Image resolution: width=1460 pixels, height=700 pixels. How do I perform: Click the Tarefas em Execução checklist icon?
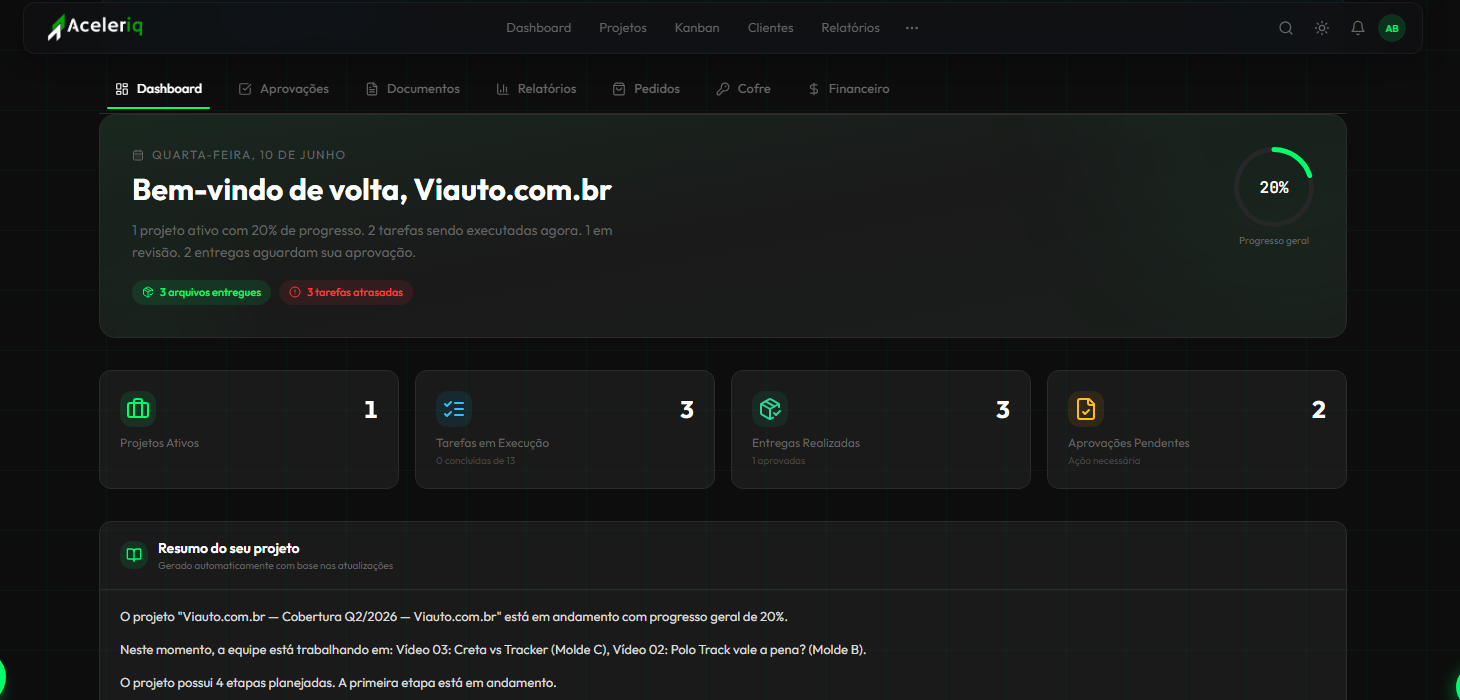click(x=454, y=409)
